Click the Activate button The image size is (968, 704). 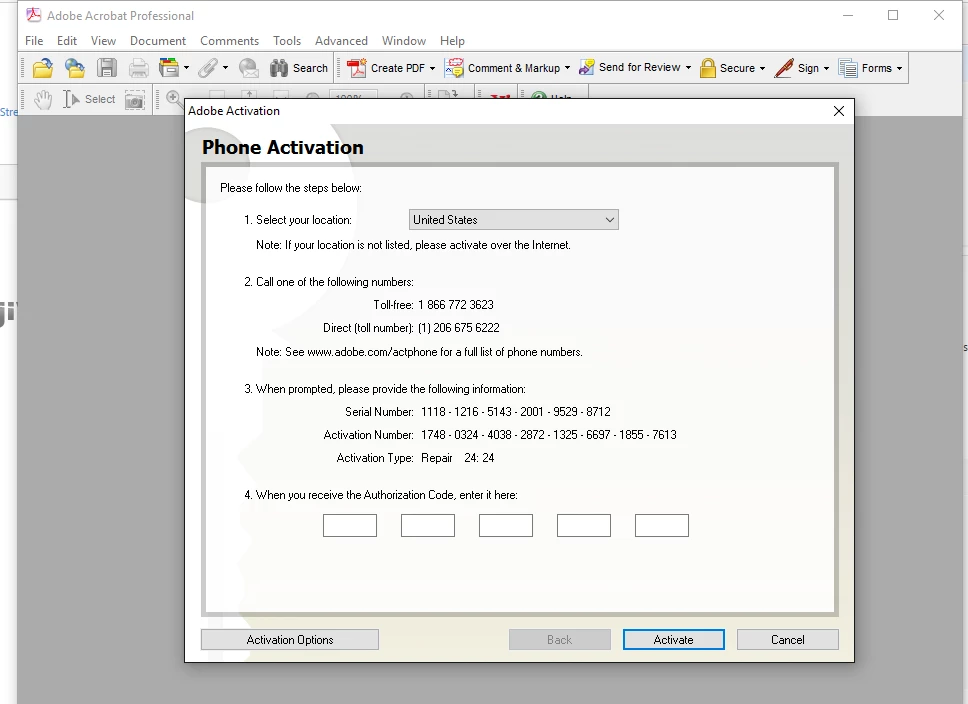click(674, 640)
